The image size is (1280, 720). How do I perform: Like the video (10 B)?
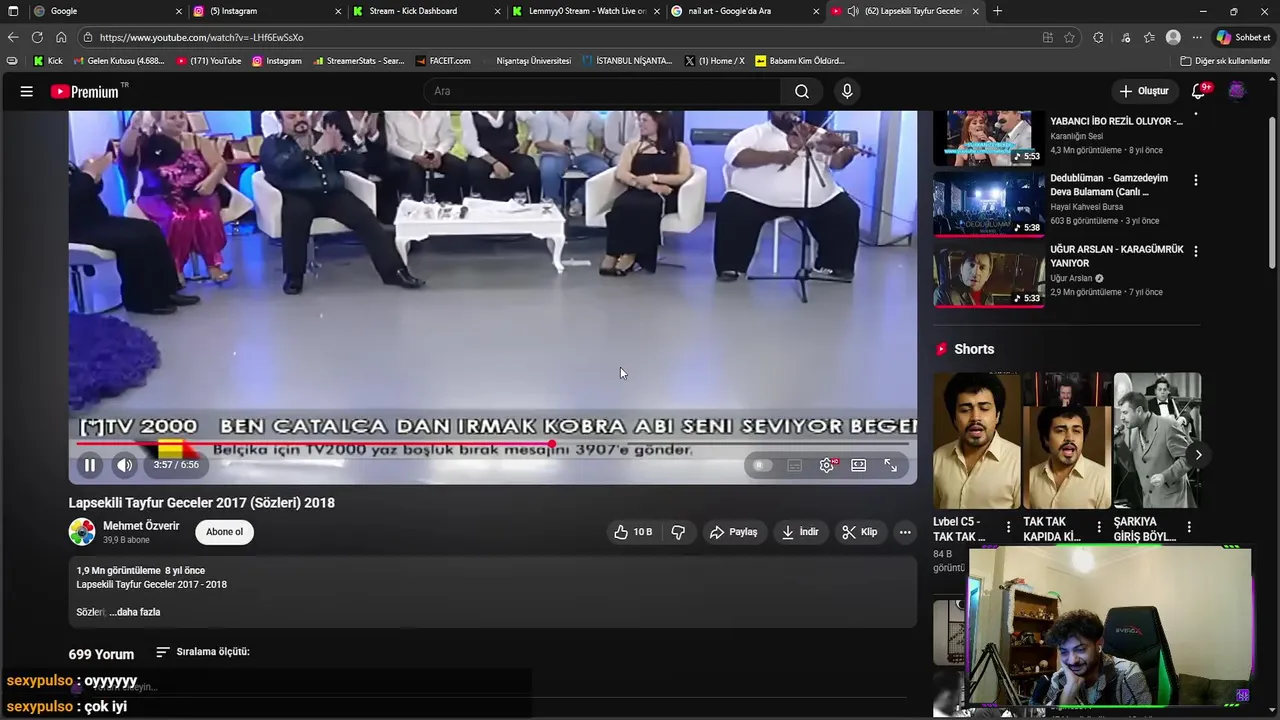pos(633,532)
